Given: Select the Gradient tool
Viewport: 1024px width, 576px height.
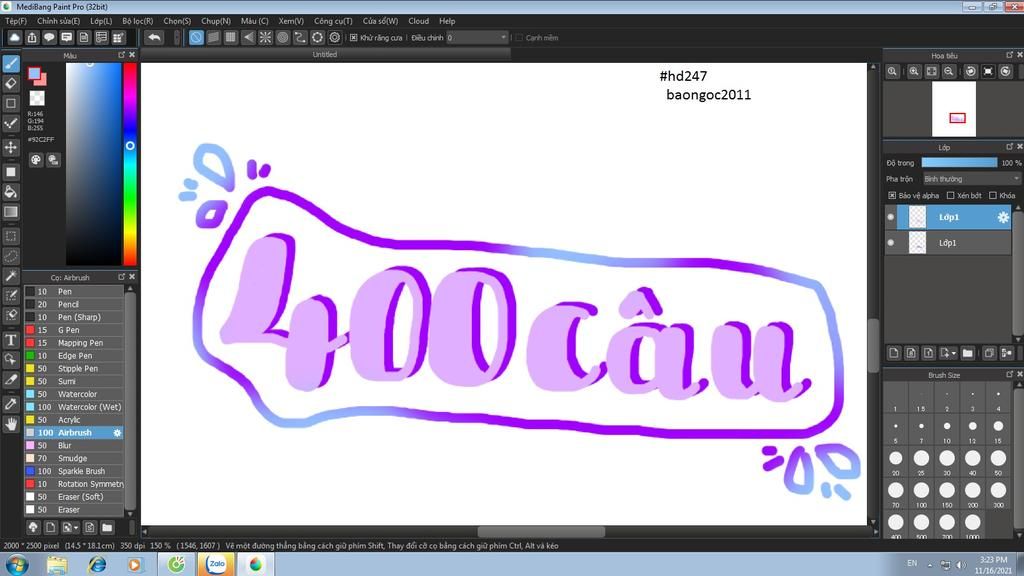Looking at the screenshot, I should click(x=11, y=212).
